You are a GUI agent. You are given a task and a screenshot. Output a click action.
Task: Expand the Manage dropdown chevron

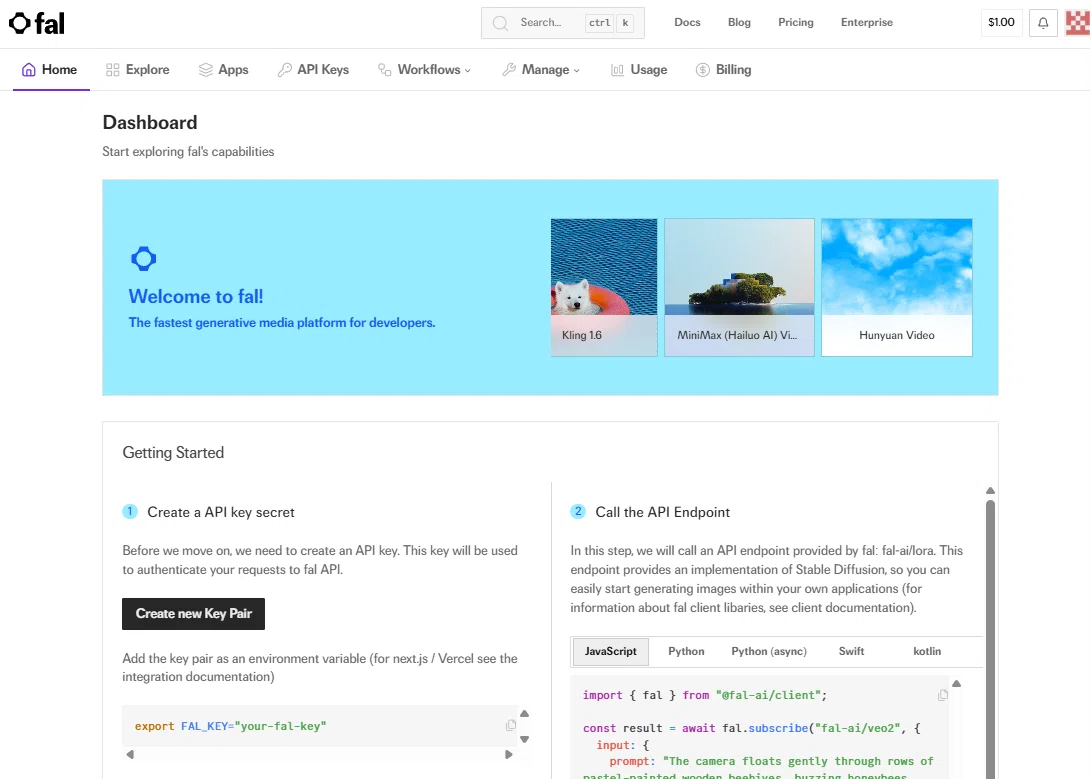576,70
